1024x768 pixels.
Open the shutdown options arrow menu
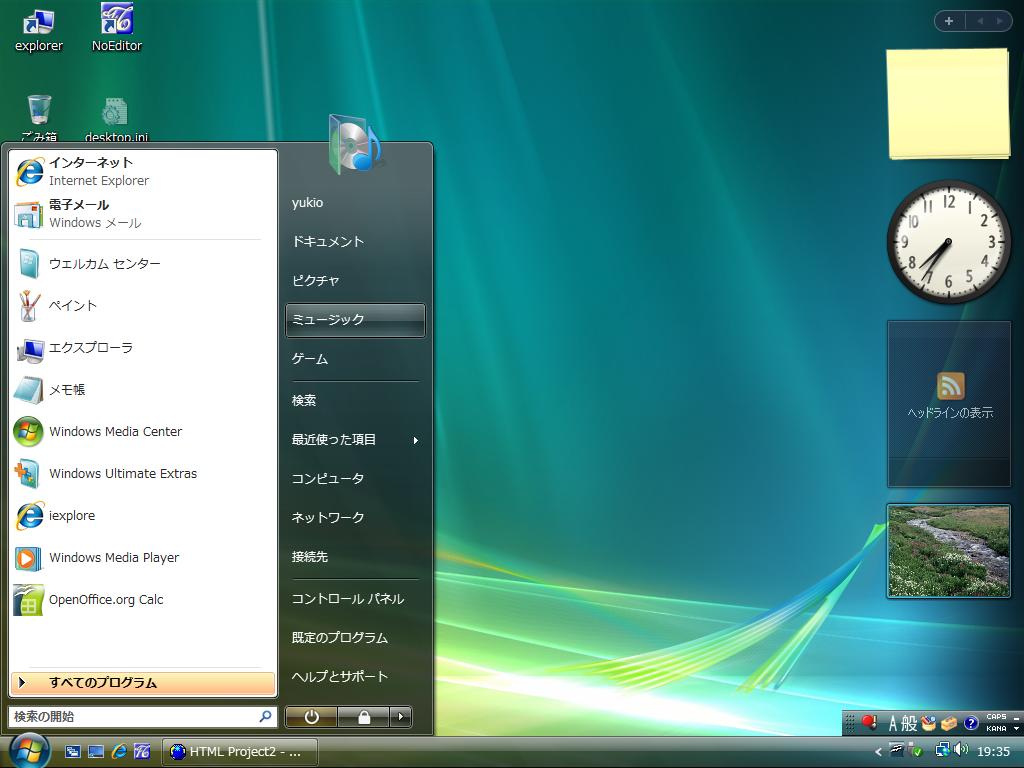(400, 717)
